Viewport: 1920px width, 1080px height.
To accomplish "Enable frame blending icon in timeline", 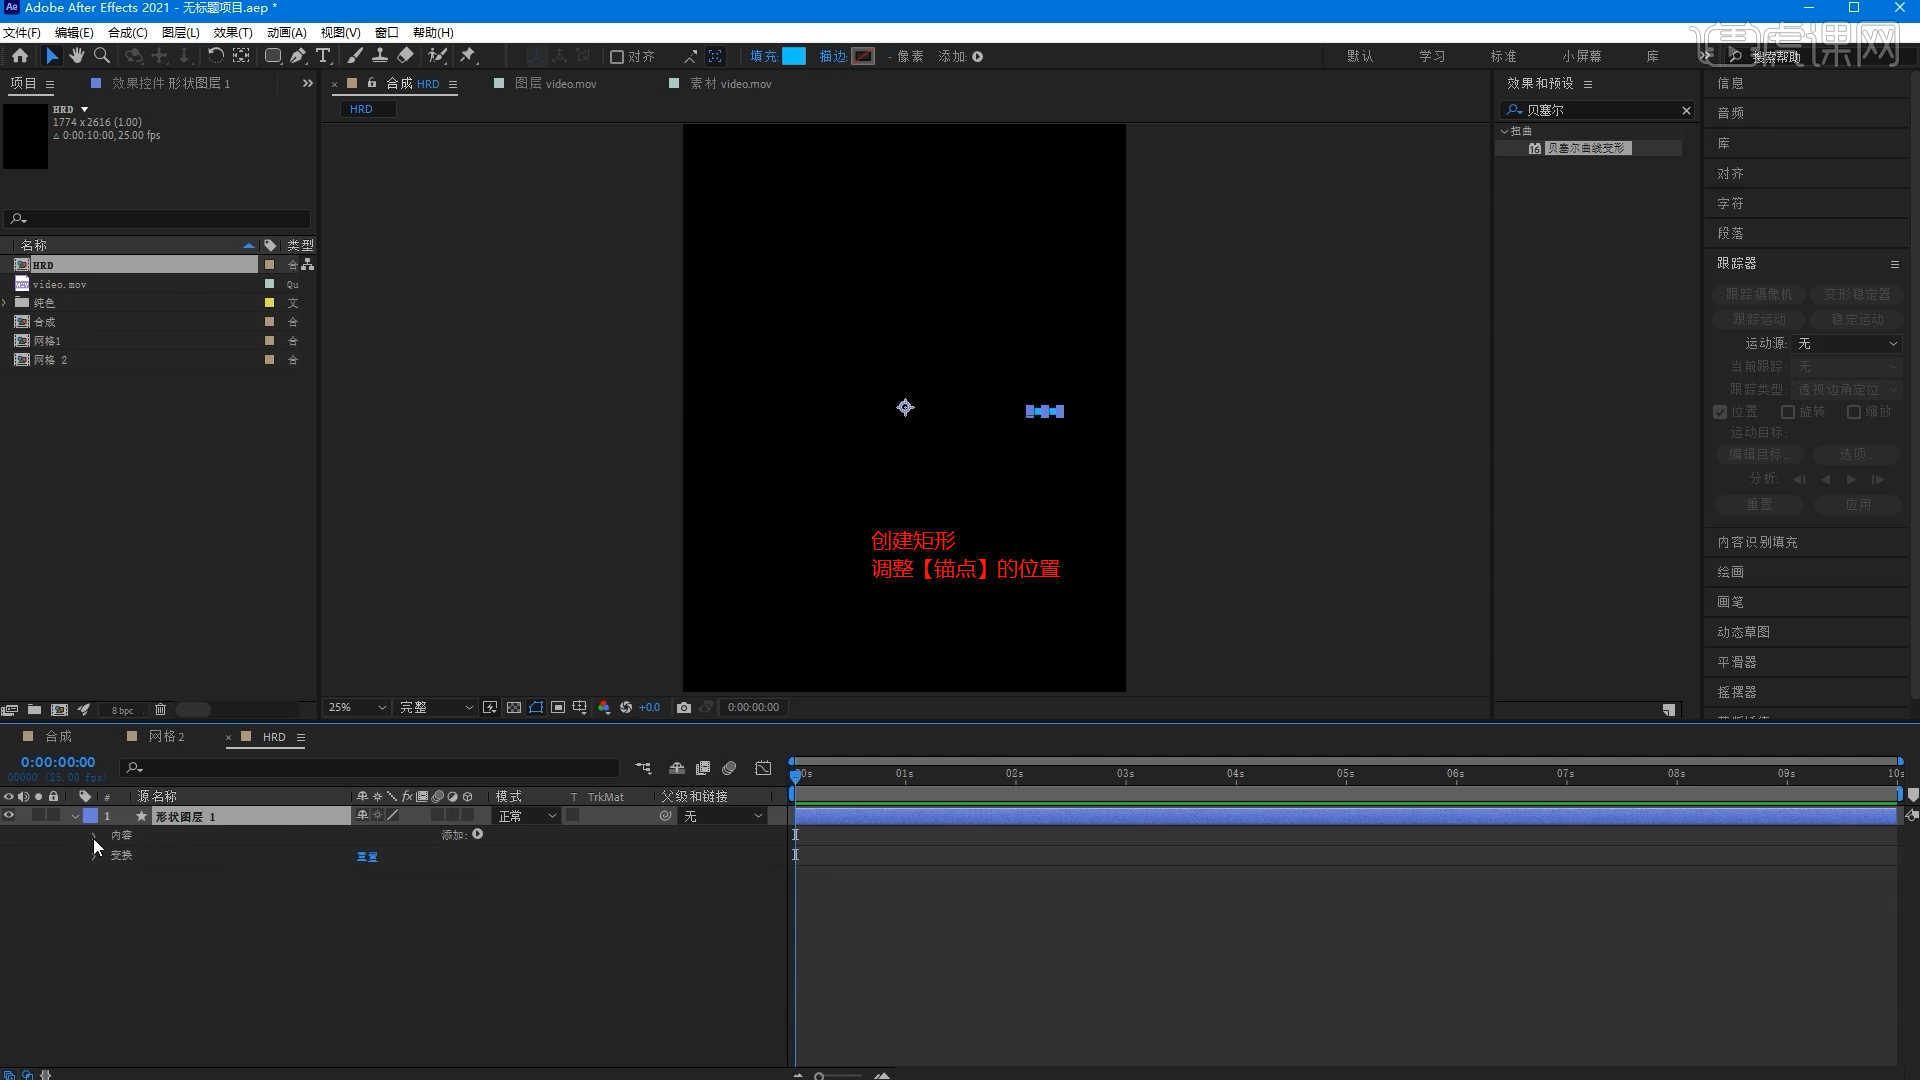I will [x=703, y=768].
